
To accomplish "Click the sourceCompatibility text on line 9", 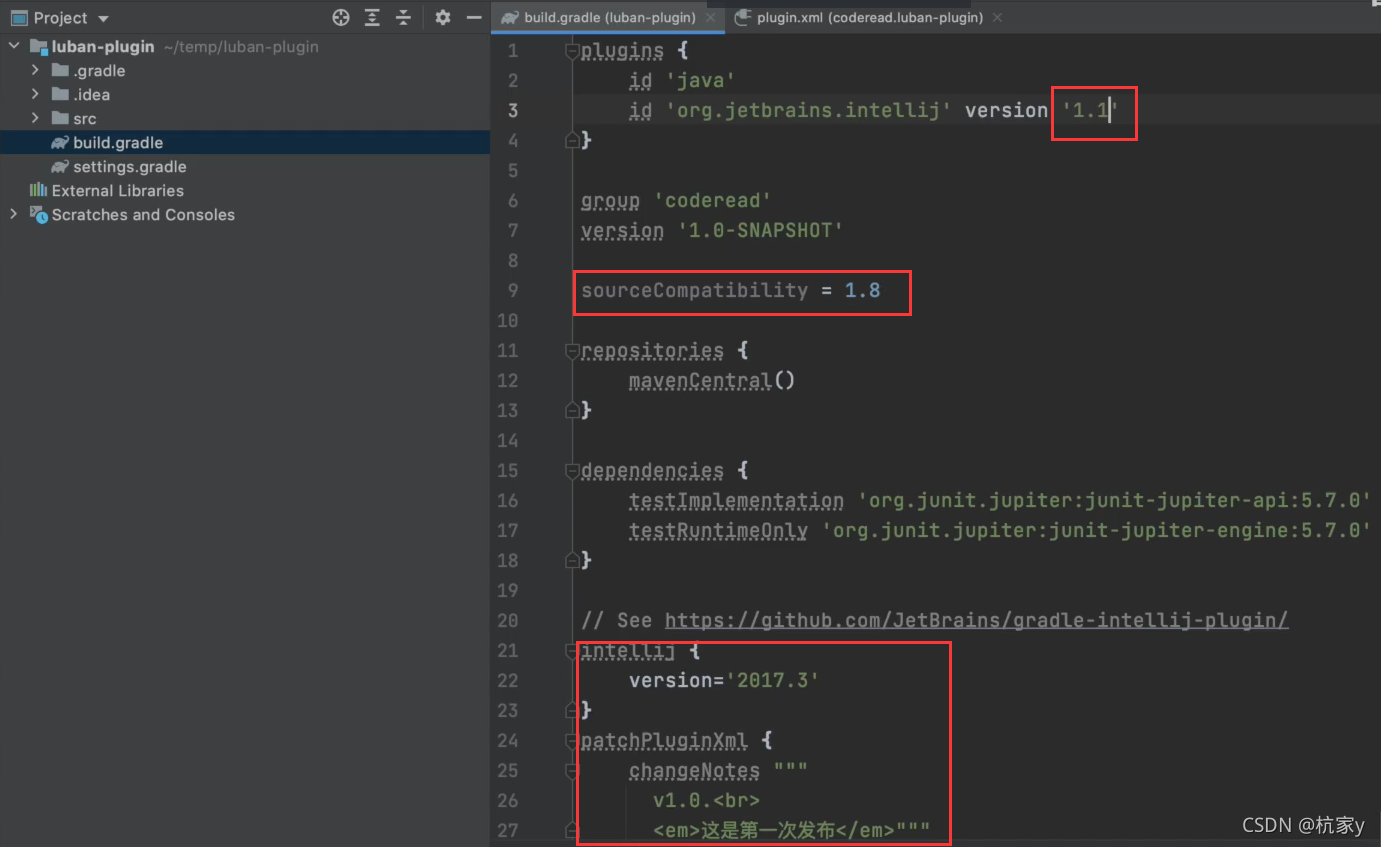I will tap(694, 290).
